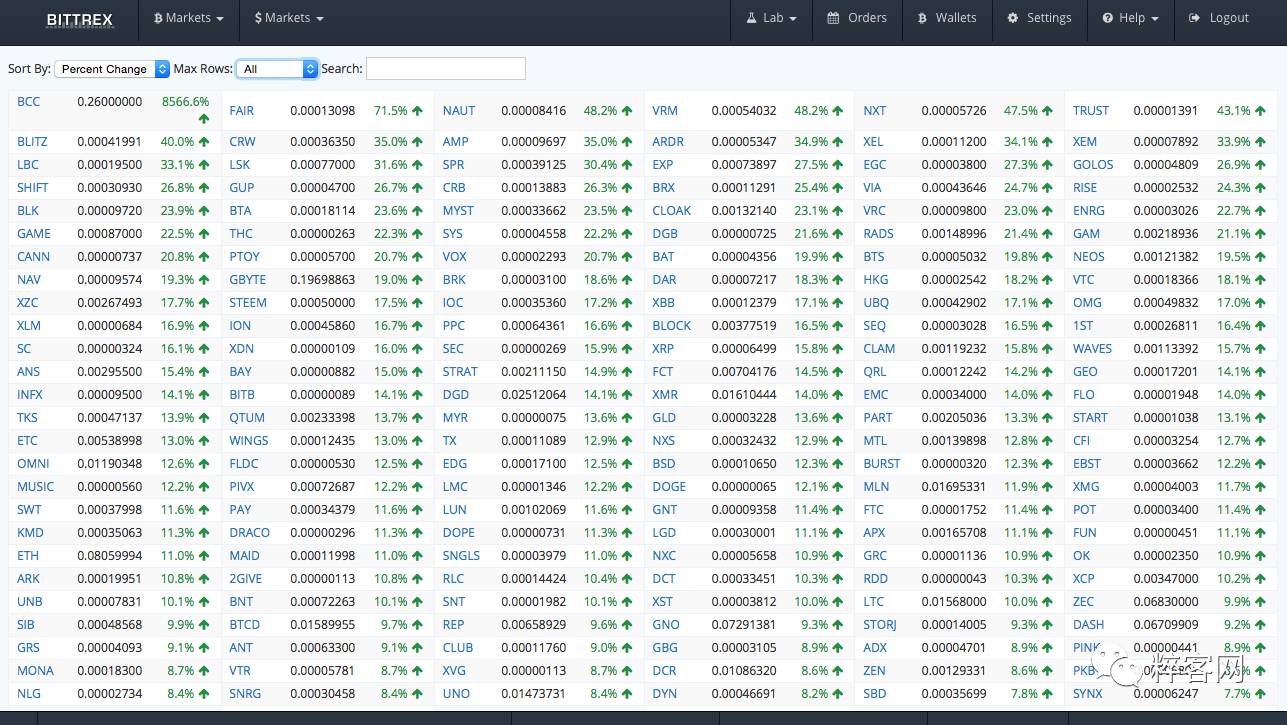1287x725 pixels.
Task: Click the UNO price 0.01473731
Action: click(x=534, y=694)
